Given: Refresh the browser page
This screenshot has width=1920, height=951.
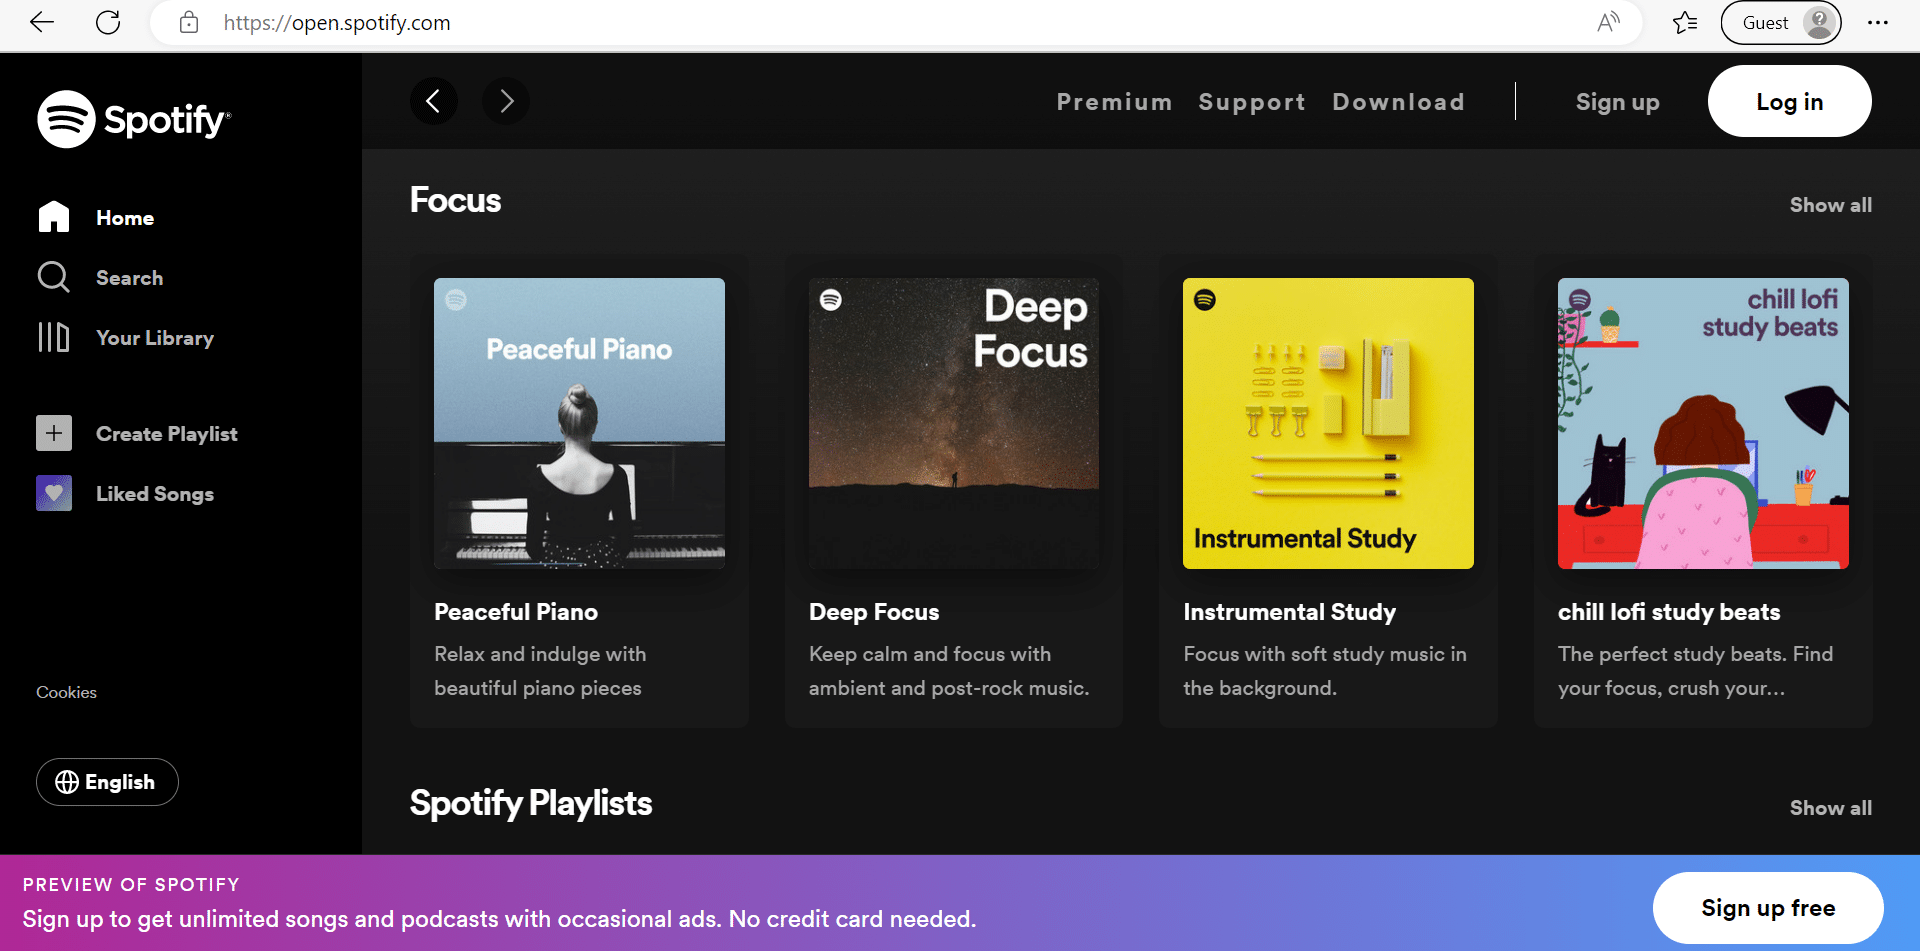Looking at the screenshot, I should click(108, 22).
